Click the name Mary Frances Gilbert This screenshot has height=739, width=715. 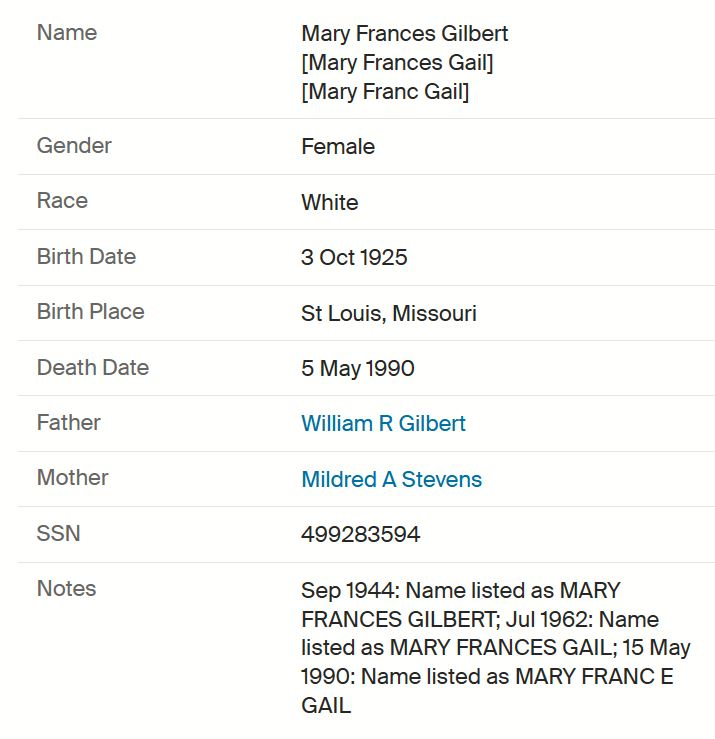point(404,34)
